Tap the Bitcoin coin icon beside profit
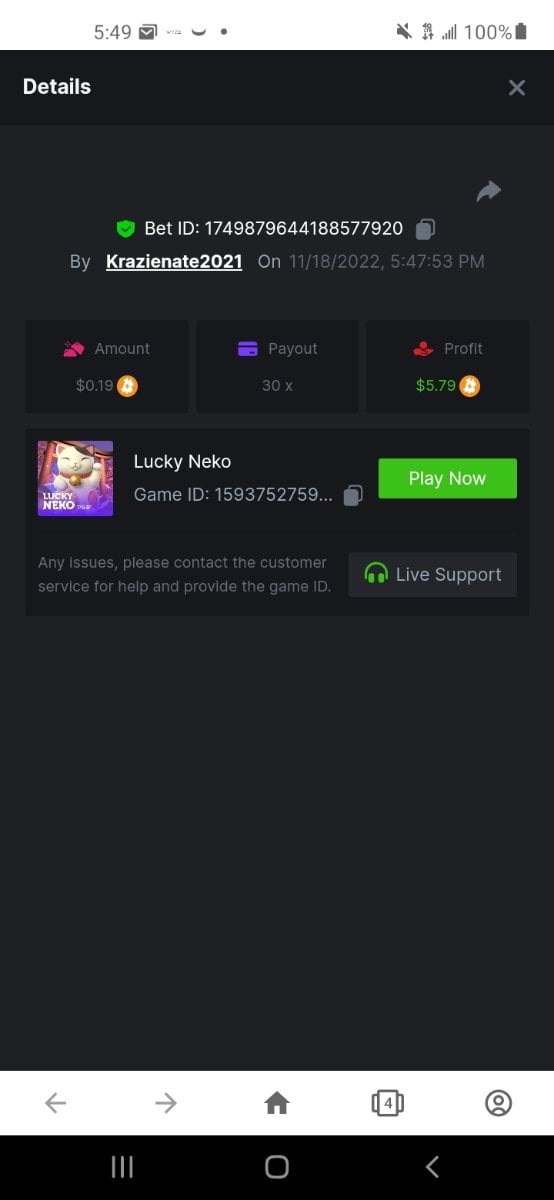 coord(470,385)
